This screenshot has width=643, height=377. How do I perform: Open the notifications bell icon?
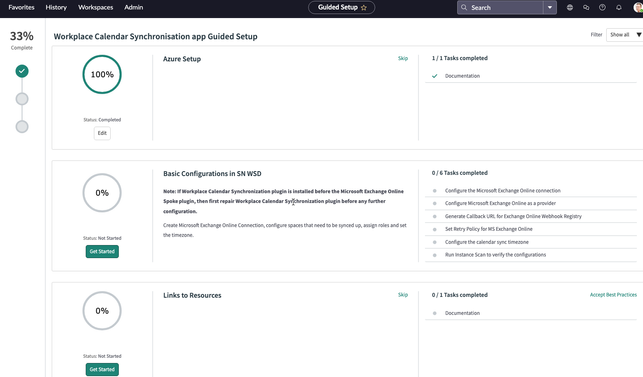click(x=619, y=7)
